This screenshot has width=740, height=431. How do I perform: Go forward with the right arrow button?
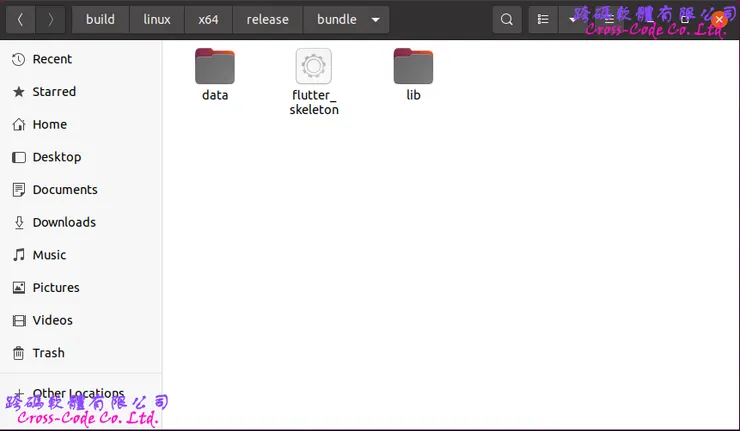tap(50, 19)
